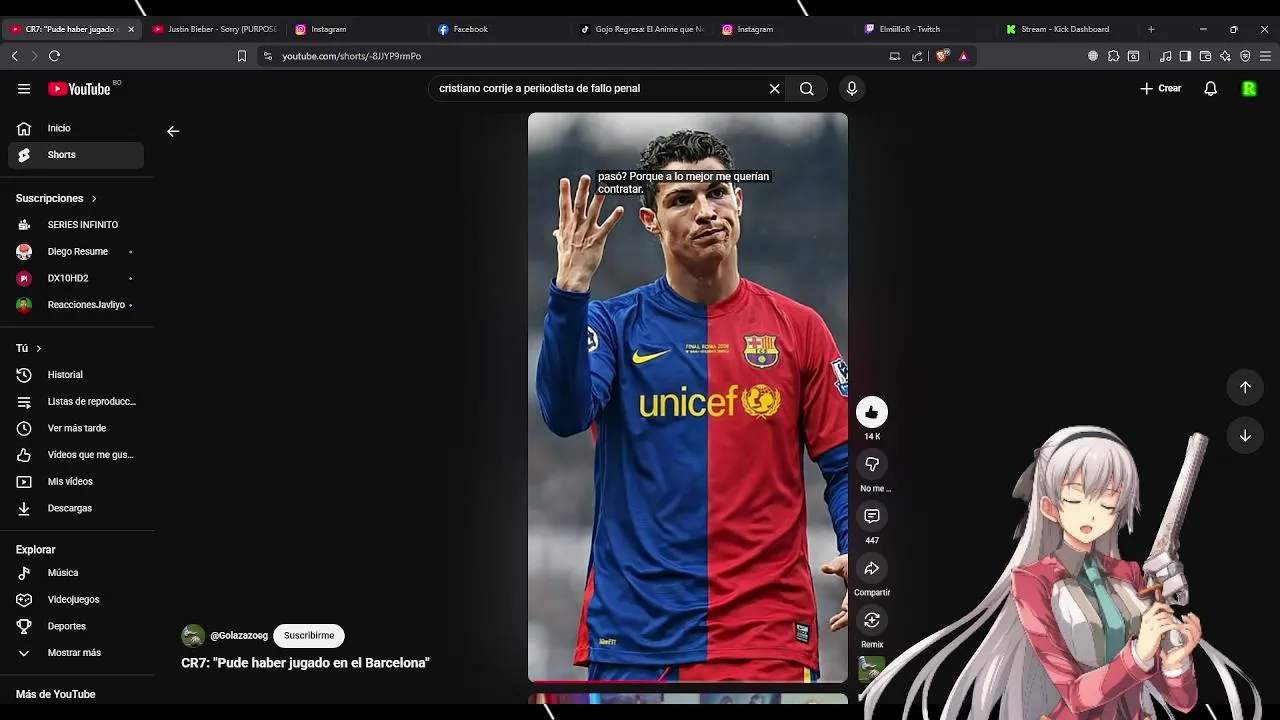Open Listas de reproducción

click(76, 402)
